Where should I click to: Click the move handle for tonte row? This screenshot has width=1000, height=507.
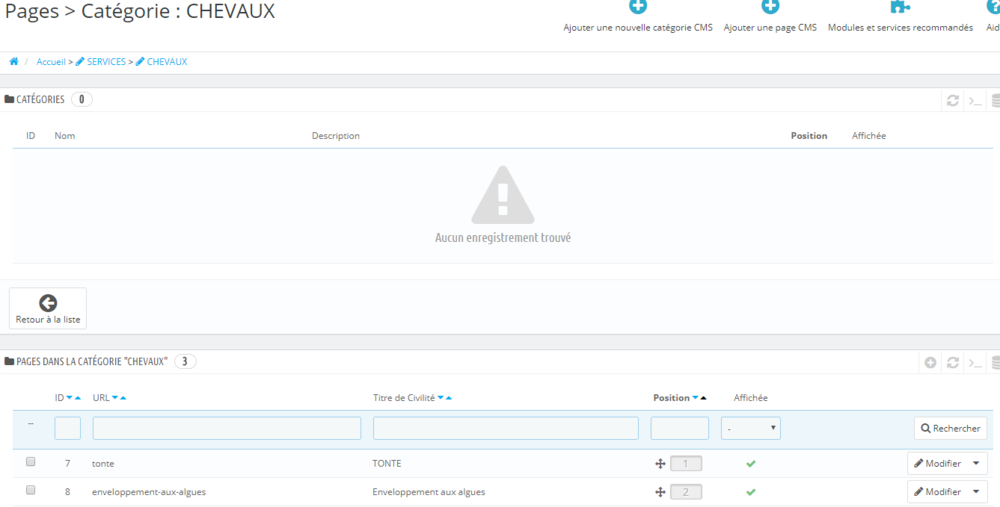660,464
